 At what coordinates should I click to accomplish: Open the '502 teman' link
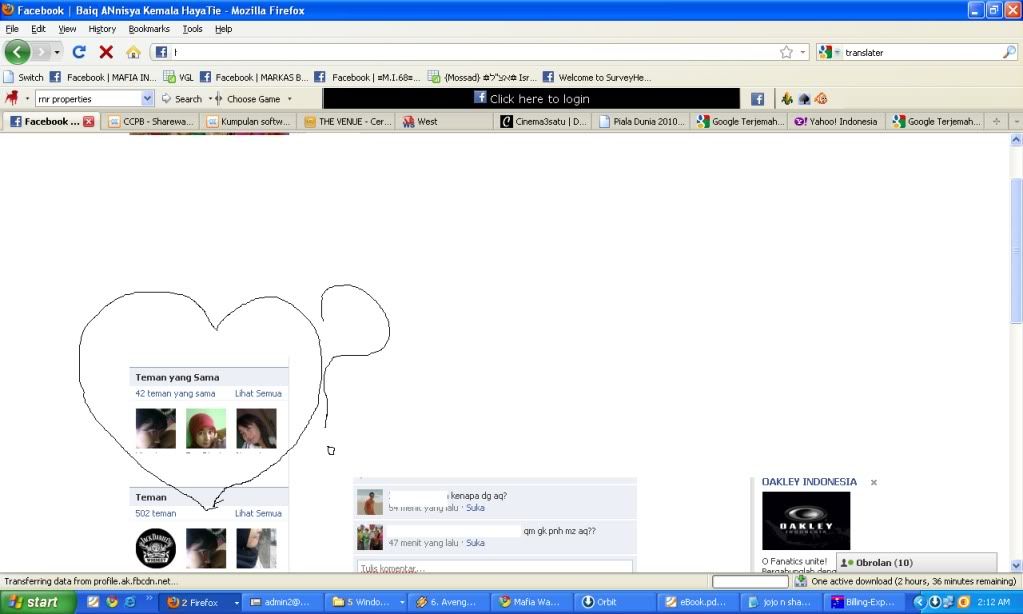click(155, 514)
